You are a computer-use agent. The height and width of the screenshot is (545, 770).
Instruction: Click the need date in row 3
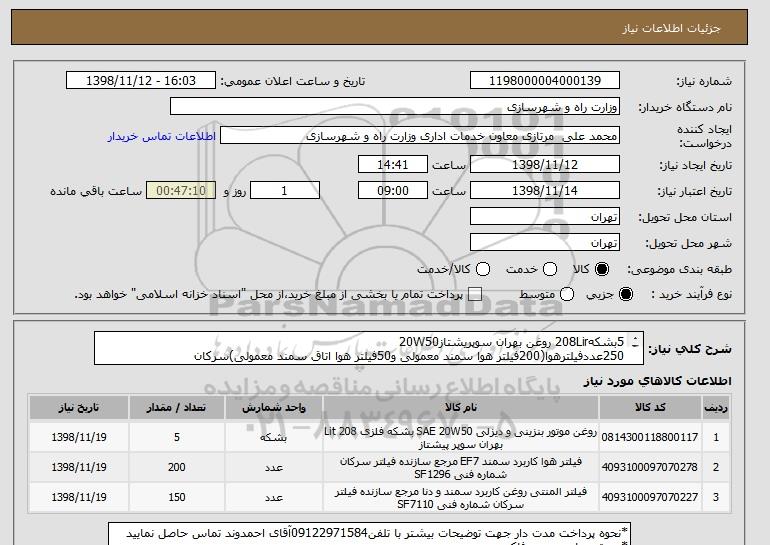pos(79,497)
